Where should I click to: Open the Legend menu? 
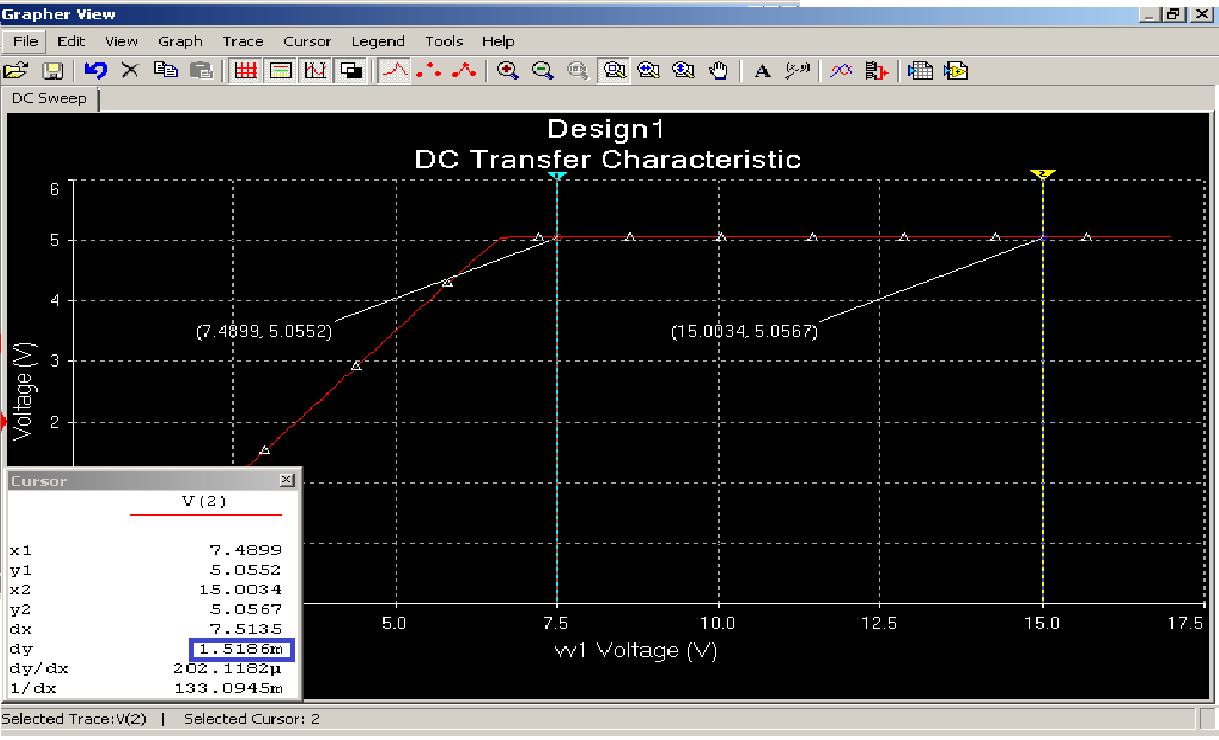[x=378, y=41]
